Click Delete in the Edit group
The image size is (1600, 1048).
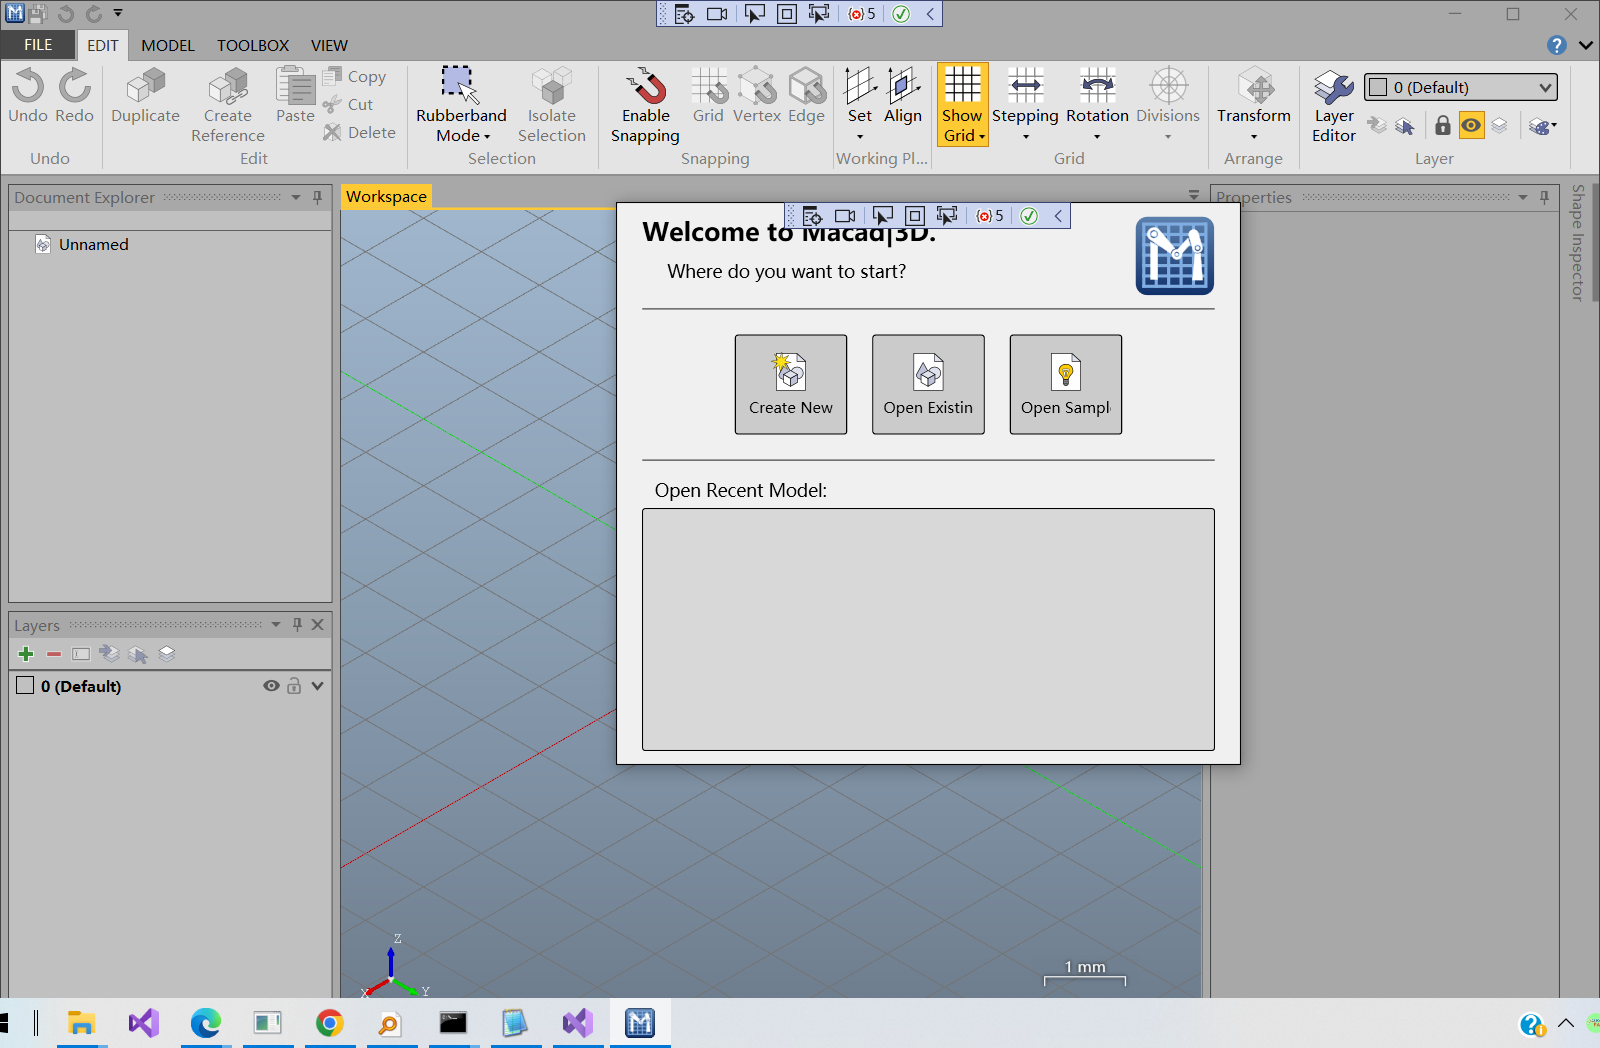(360, 133)
